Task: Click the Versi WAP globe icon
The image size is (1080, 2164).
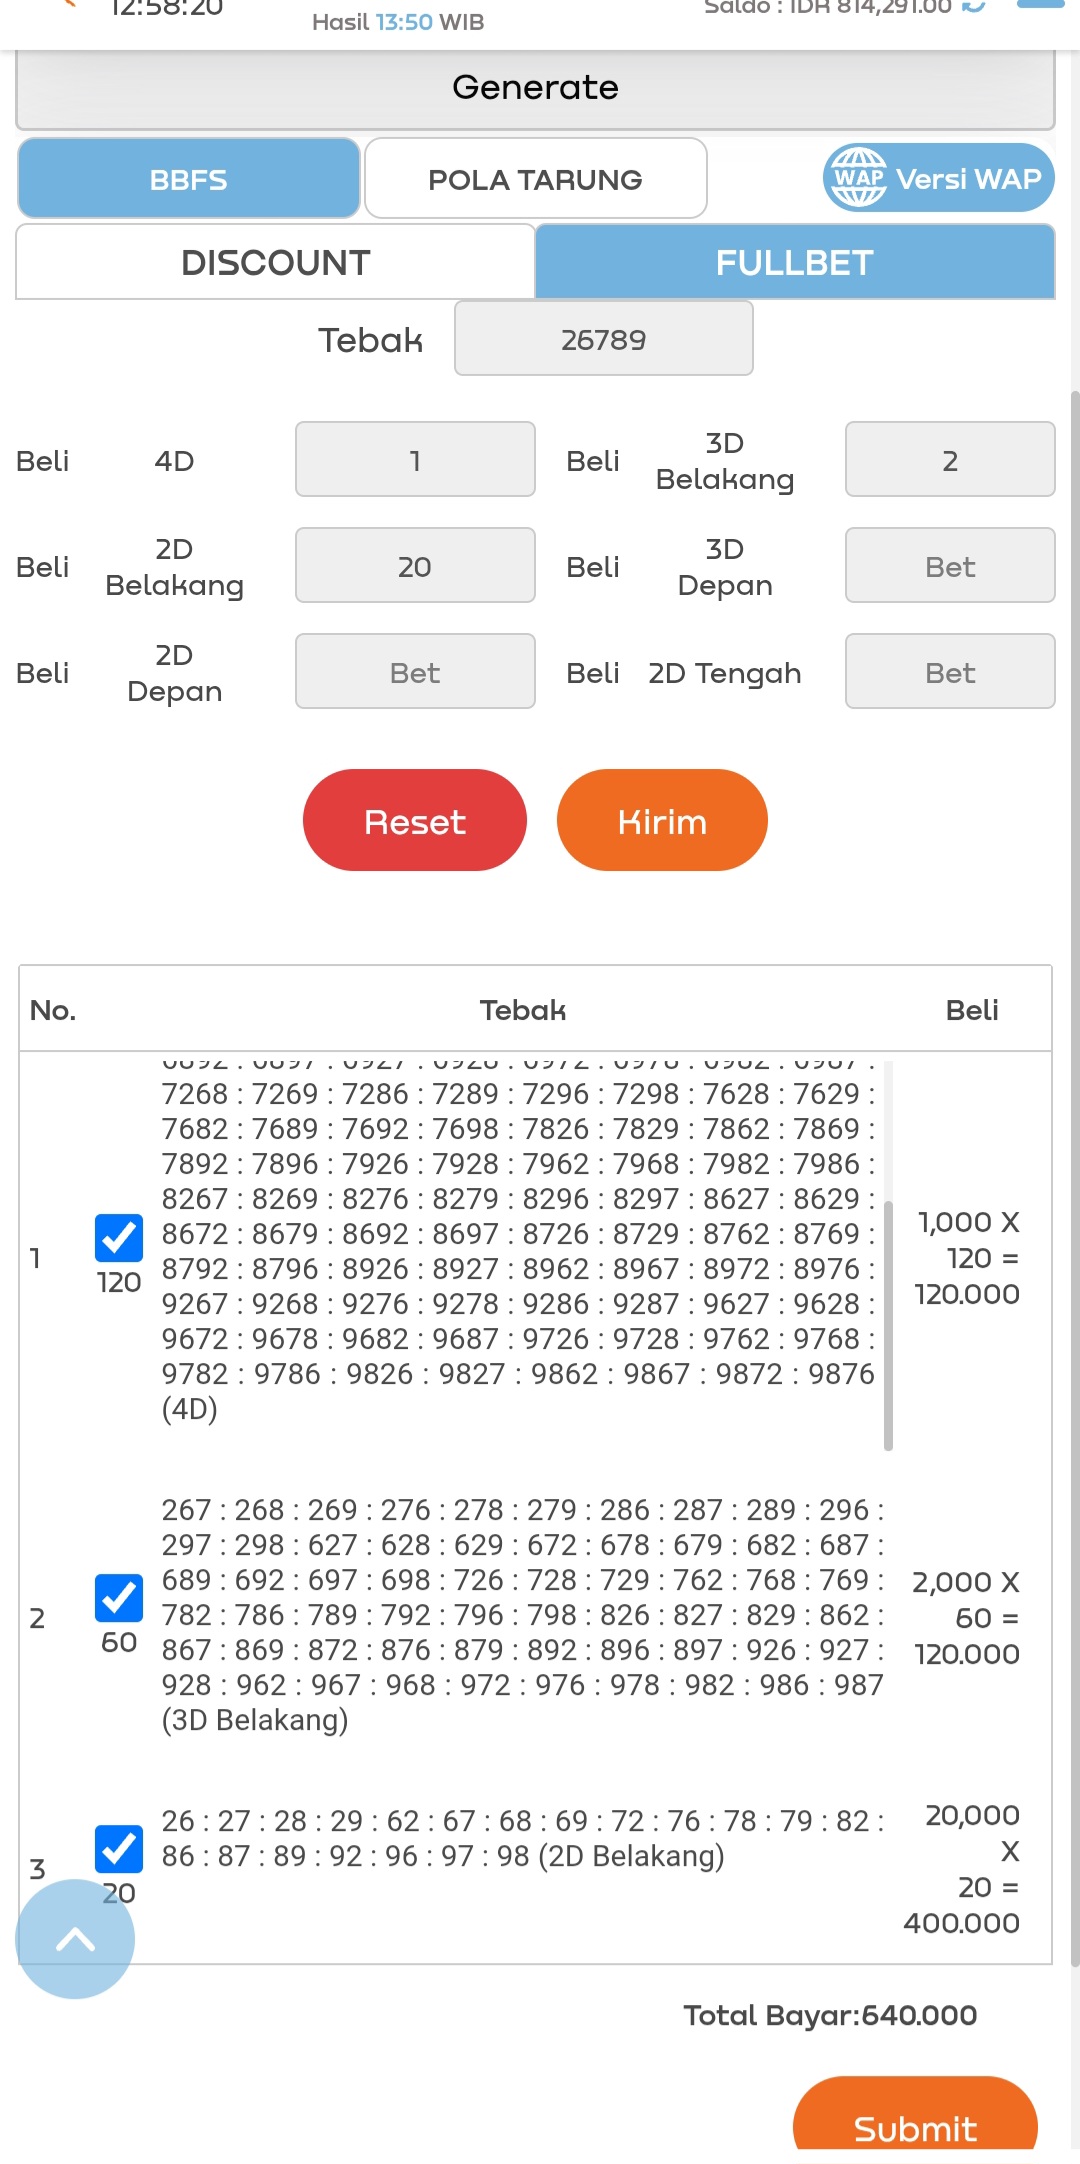Action: click(858, 178)
